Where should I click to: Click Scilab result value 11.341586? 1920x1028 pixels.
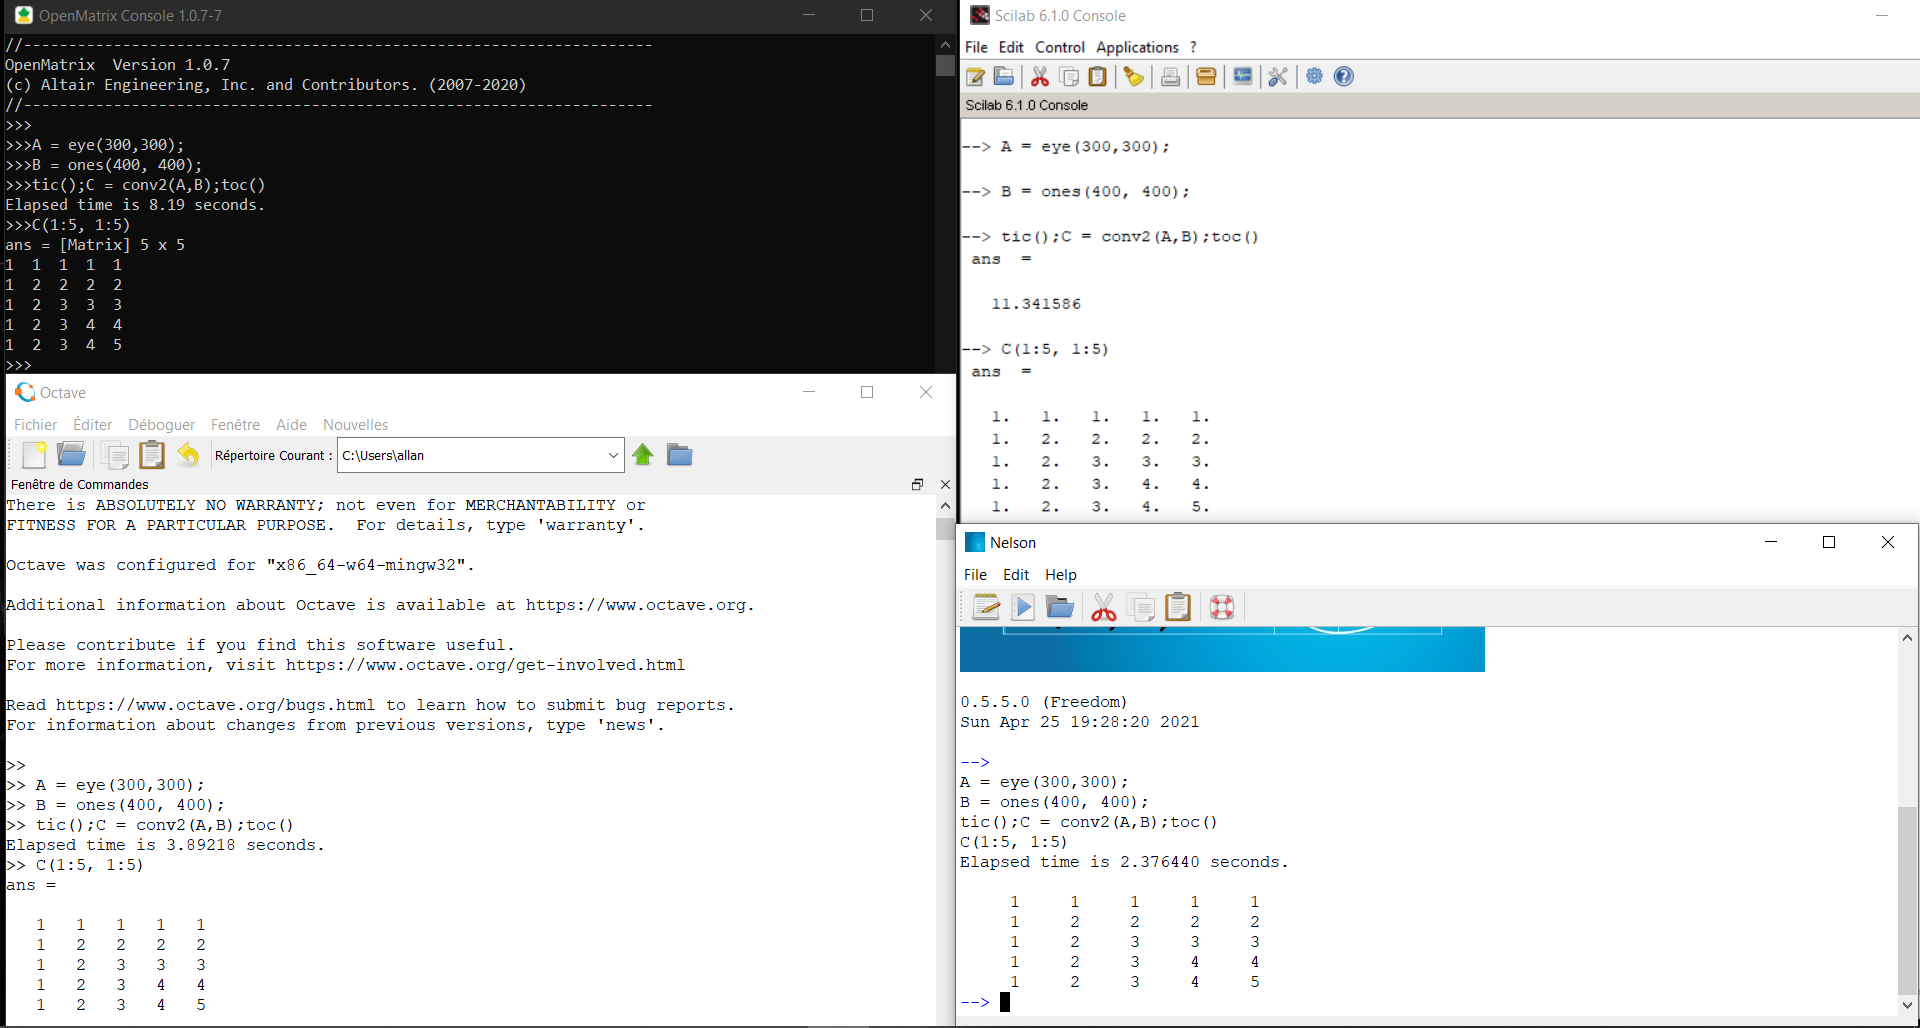point(1036,304)
